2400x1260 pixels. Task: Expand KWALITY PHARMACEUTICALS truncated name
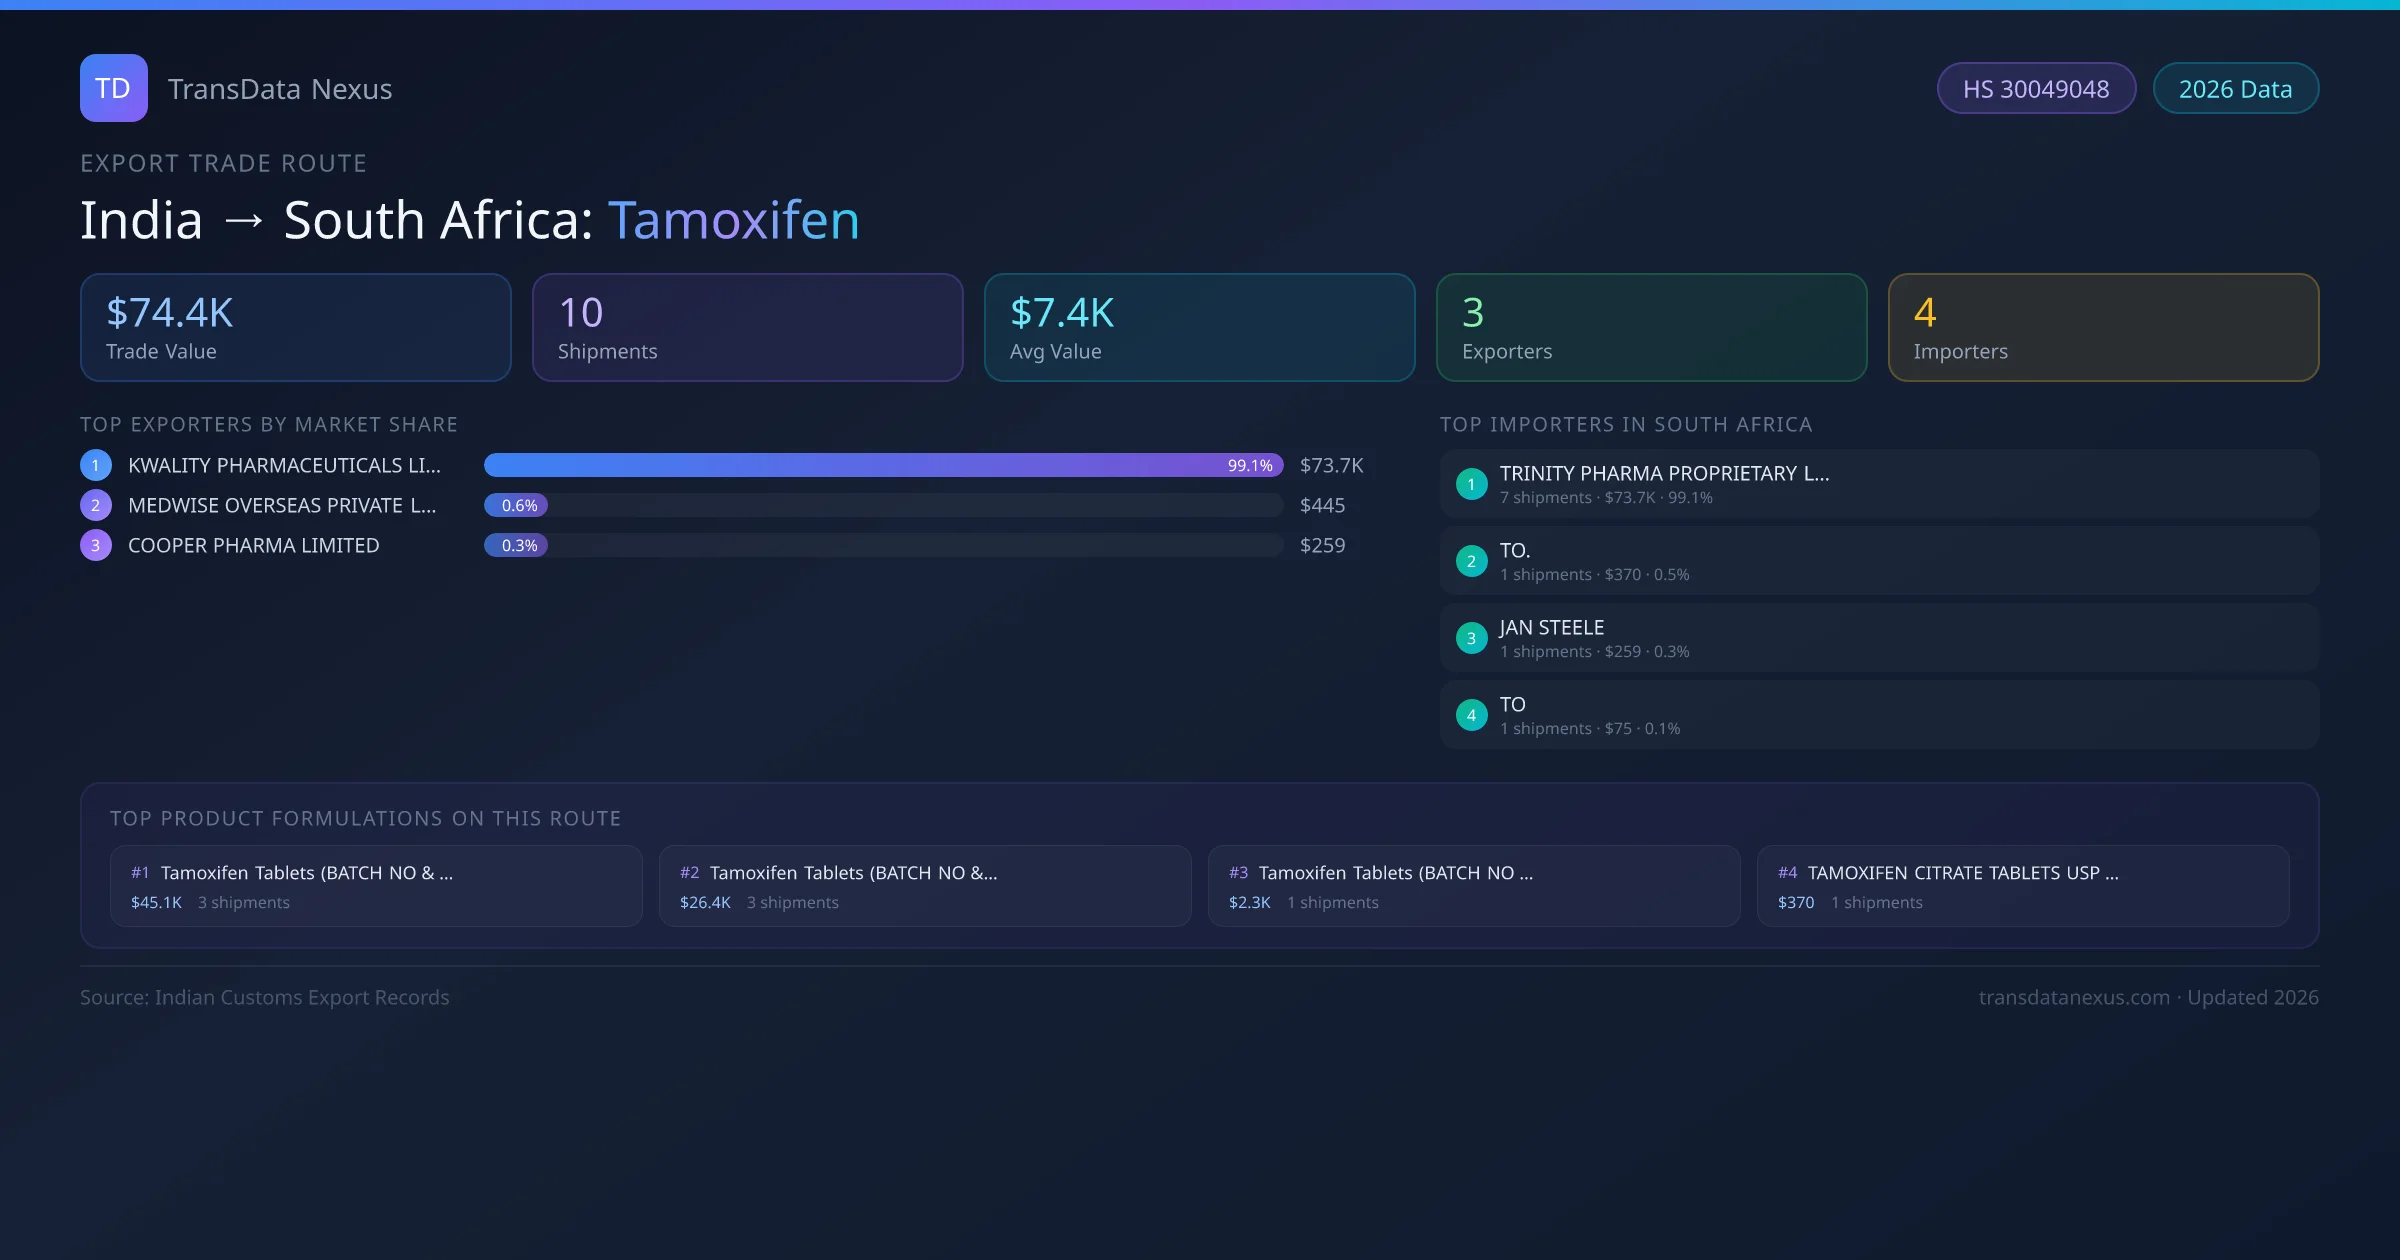282,464
